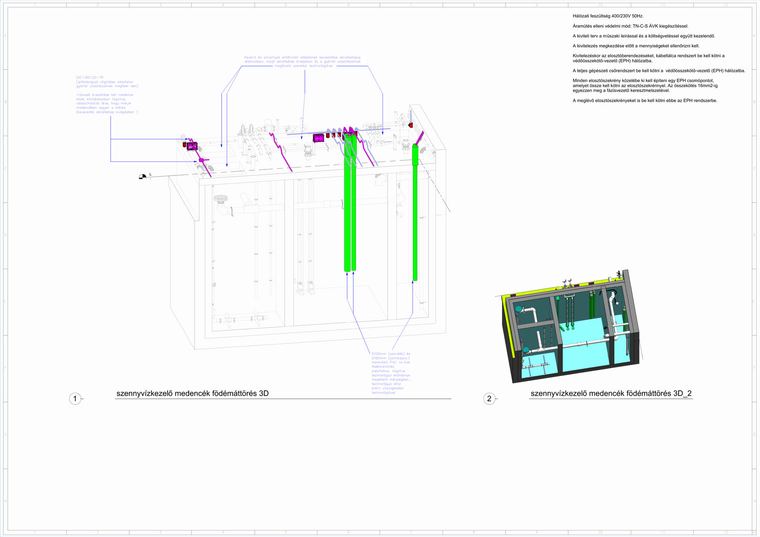Click the small black symbol left of tank
Image resolution: width=760 pixels, height=537 pixels.
(142, 176)
